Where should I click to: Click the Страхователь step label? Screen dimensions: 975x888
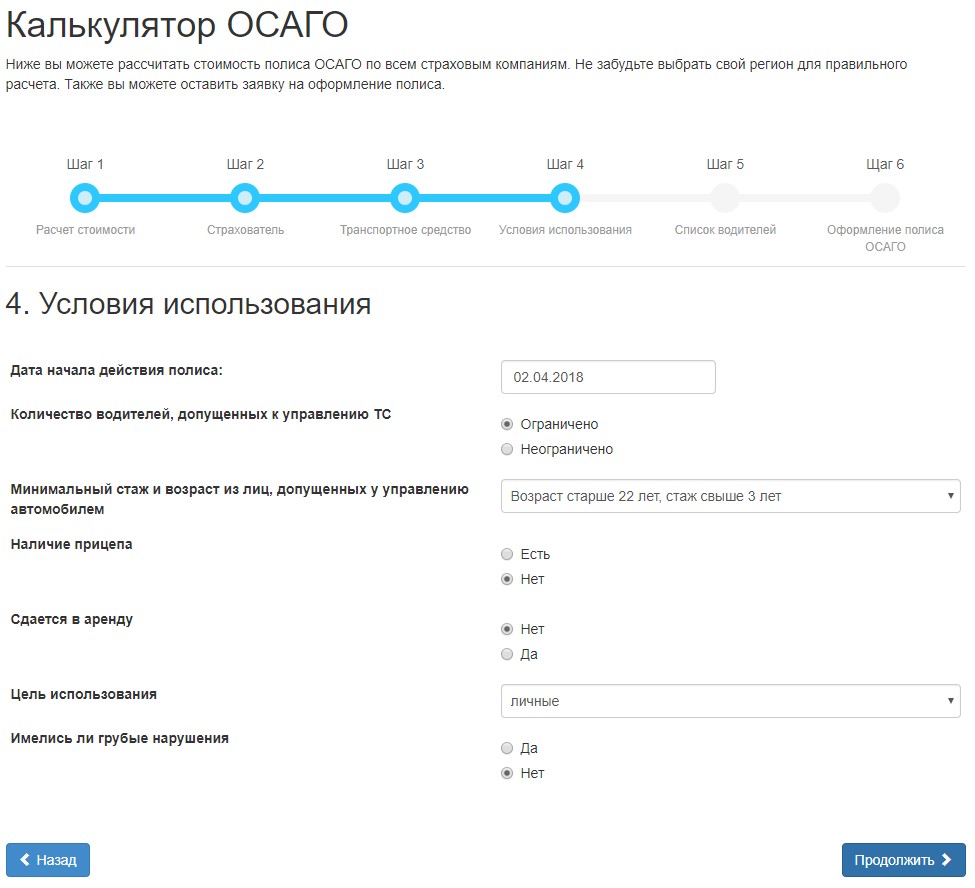point(245,230)
